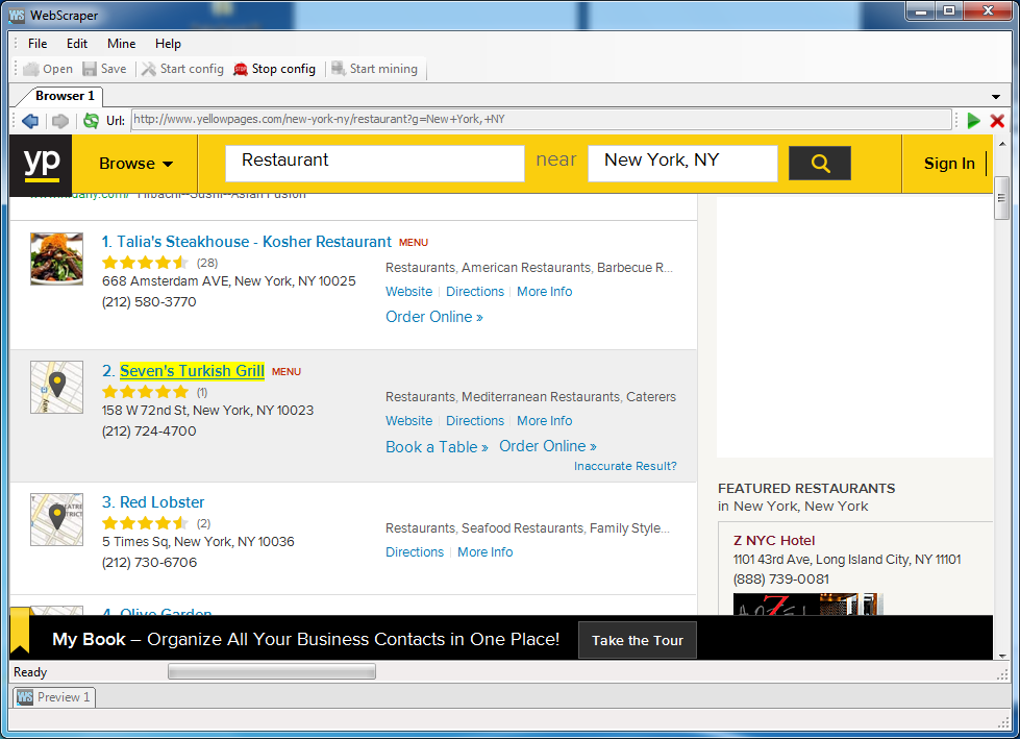The width and height of the screenshot is (1020, 739).
Task: Expand the Browse dropdown
Action: coord(135,163)
